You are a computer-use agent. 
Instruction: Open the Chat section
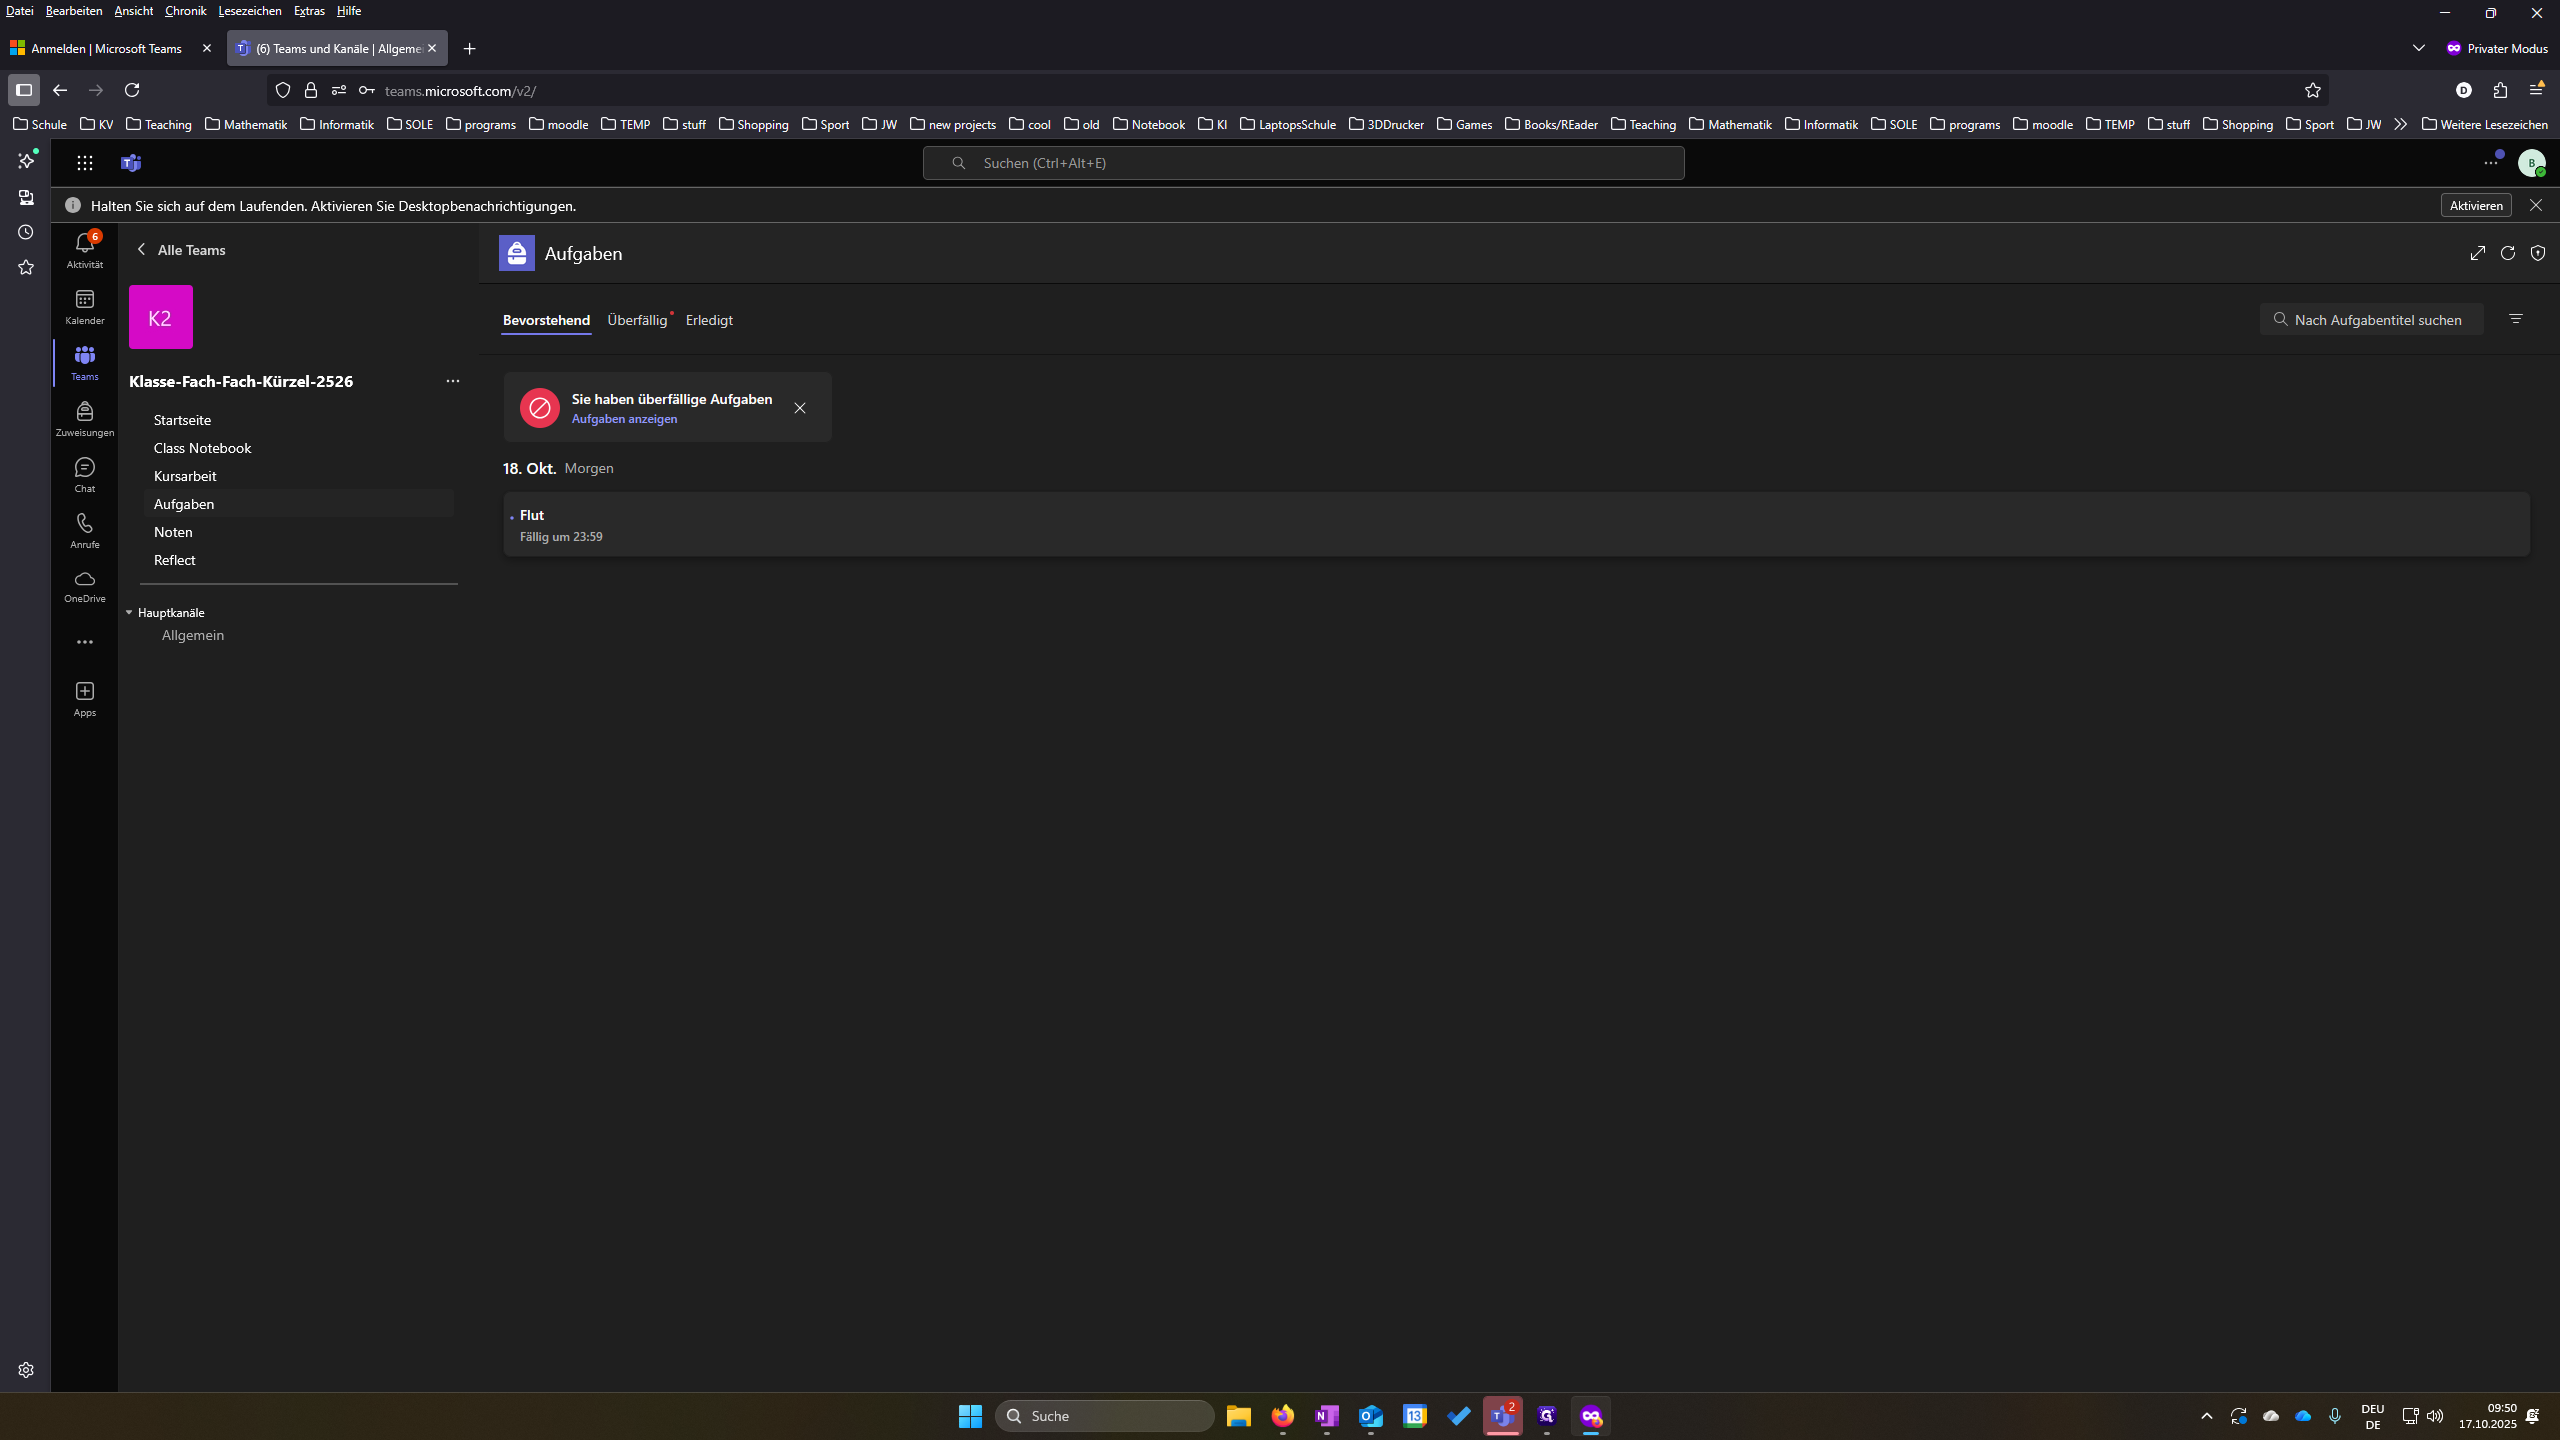tap(84, 475)
